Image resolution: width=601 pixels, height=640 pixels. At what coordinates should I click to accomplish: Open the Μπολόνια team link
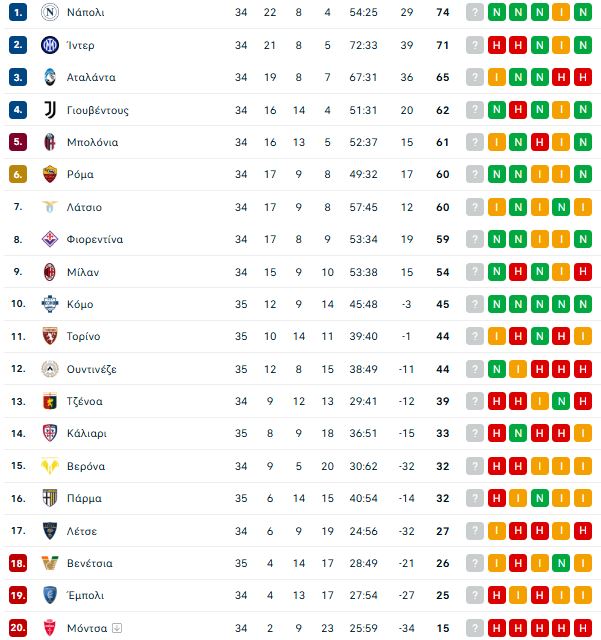tap(93, 142)
